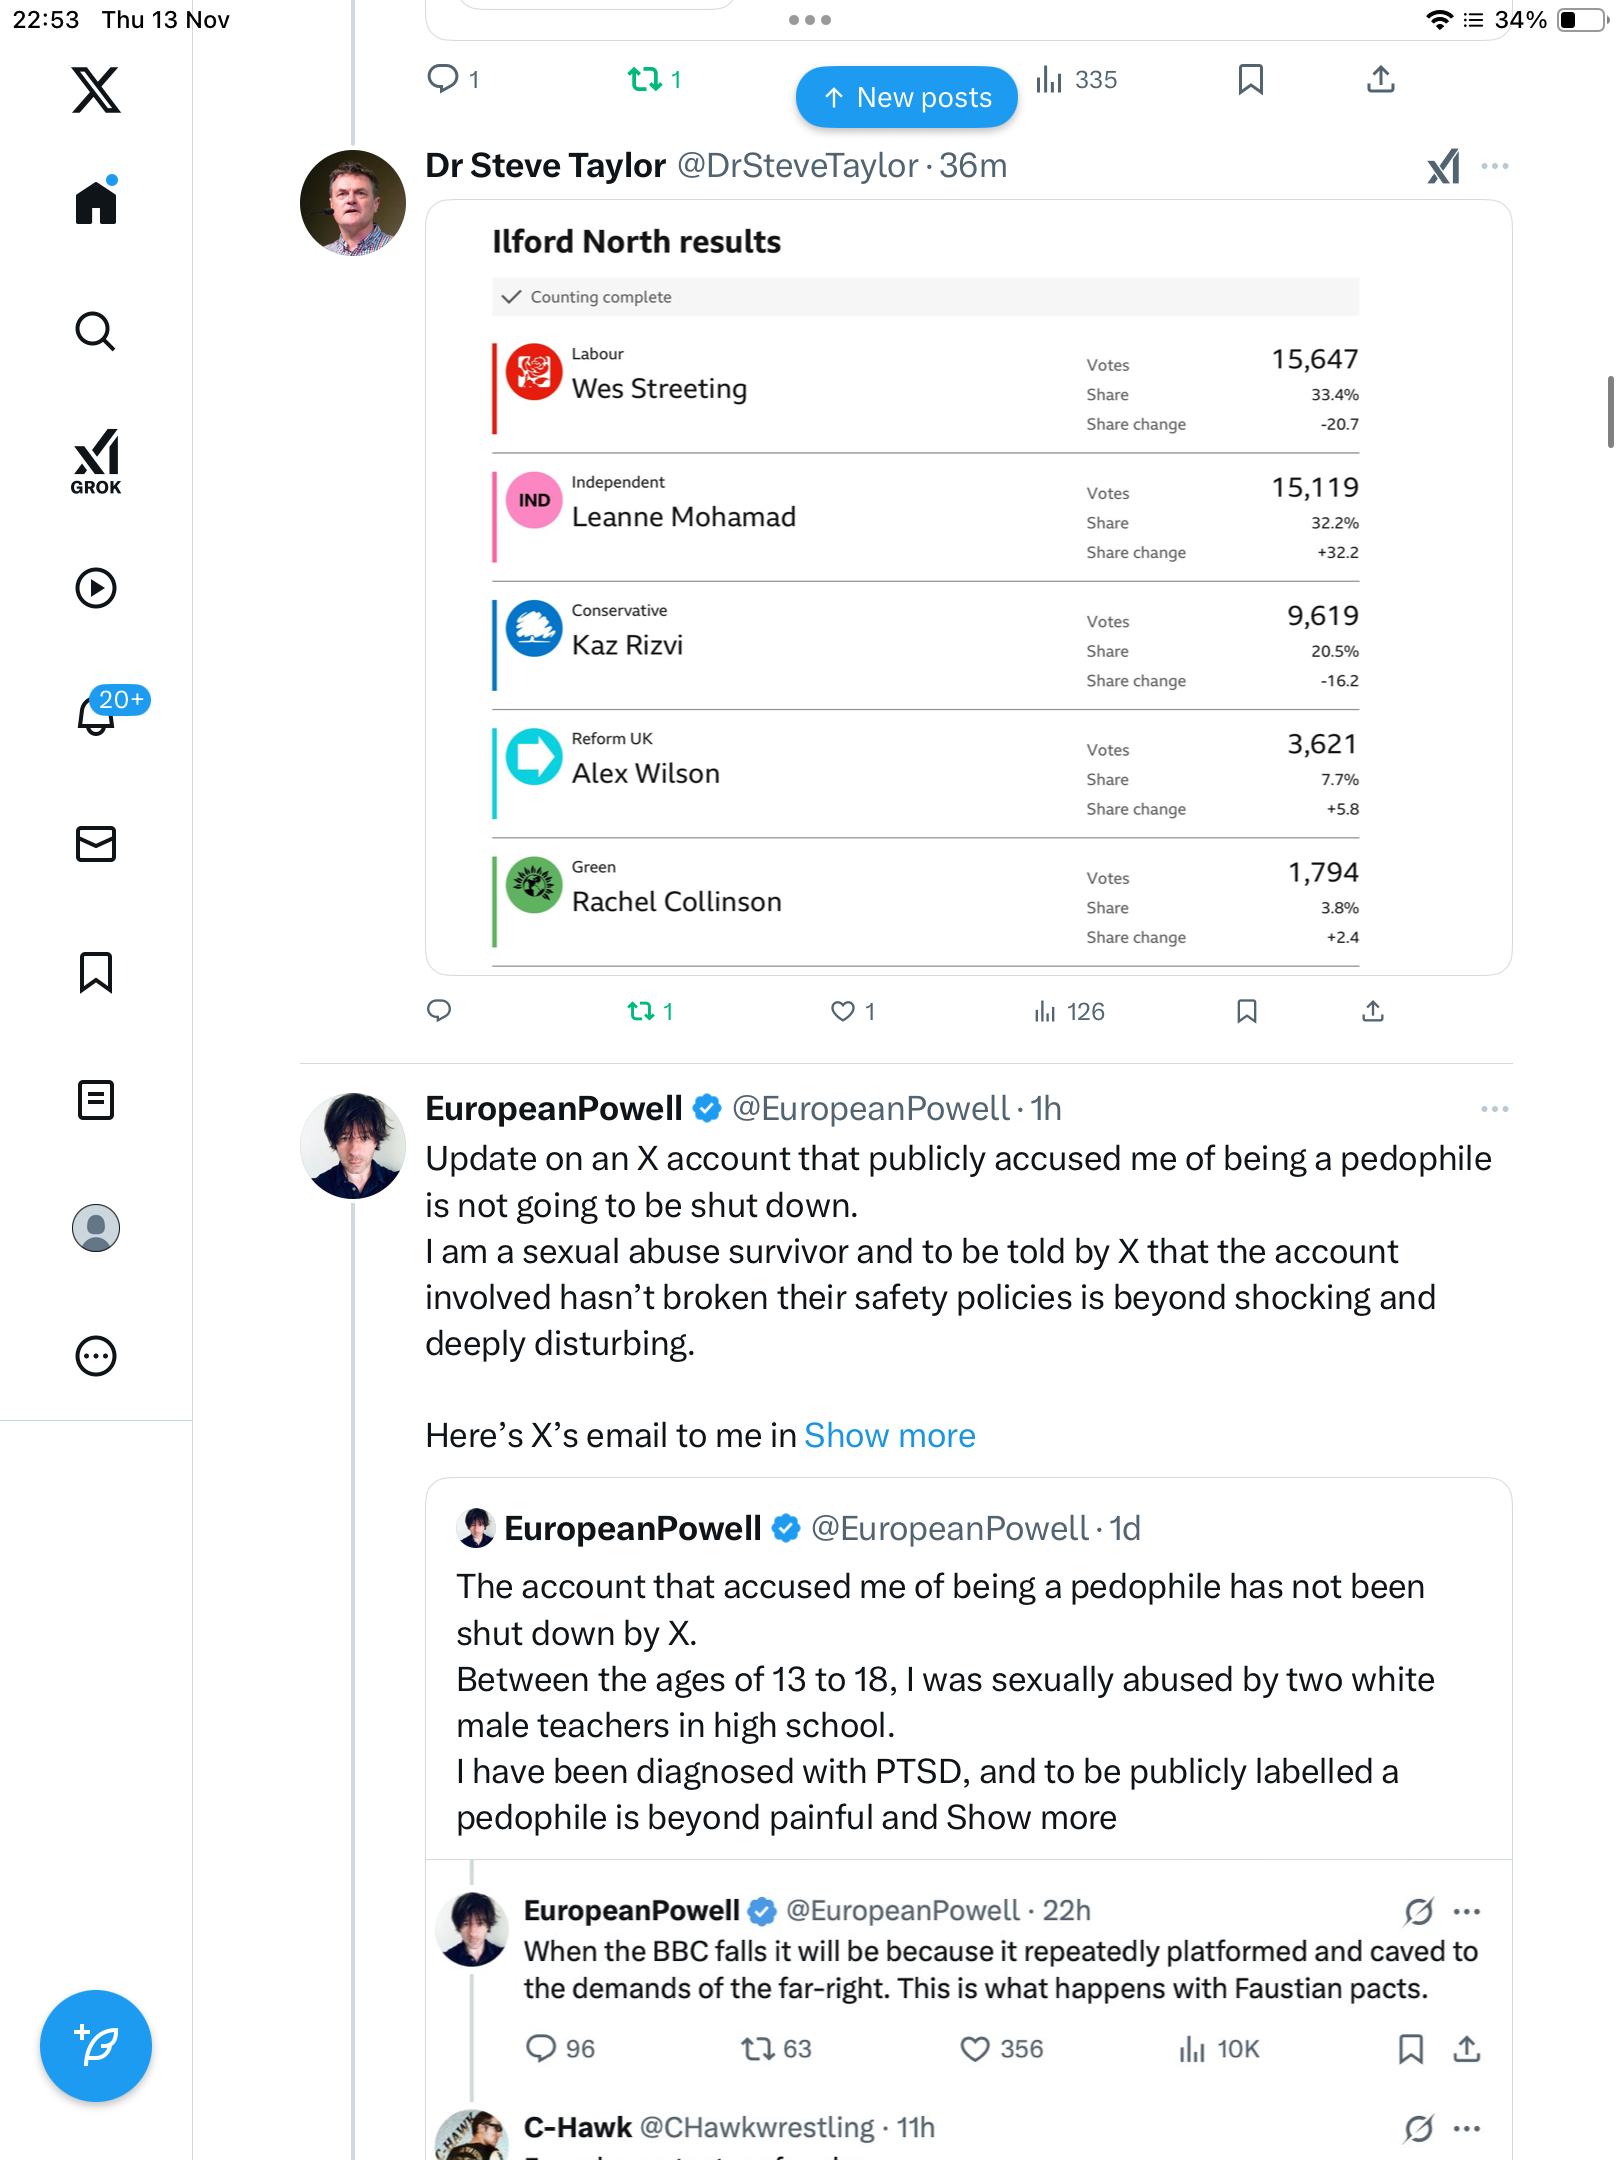Toggle repost on Dr Steve Taylor's post
Viewport: 1620px width, 2160px height.
point(641,1011)
